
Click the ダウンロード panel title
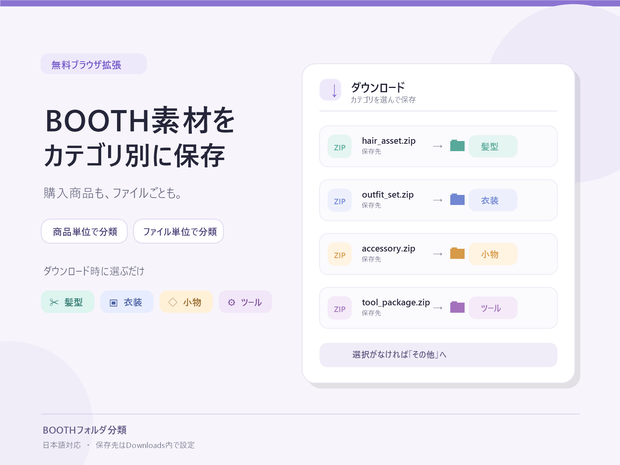pos(378,87)
